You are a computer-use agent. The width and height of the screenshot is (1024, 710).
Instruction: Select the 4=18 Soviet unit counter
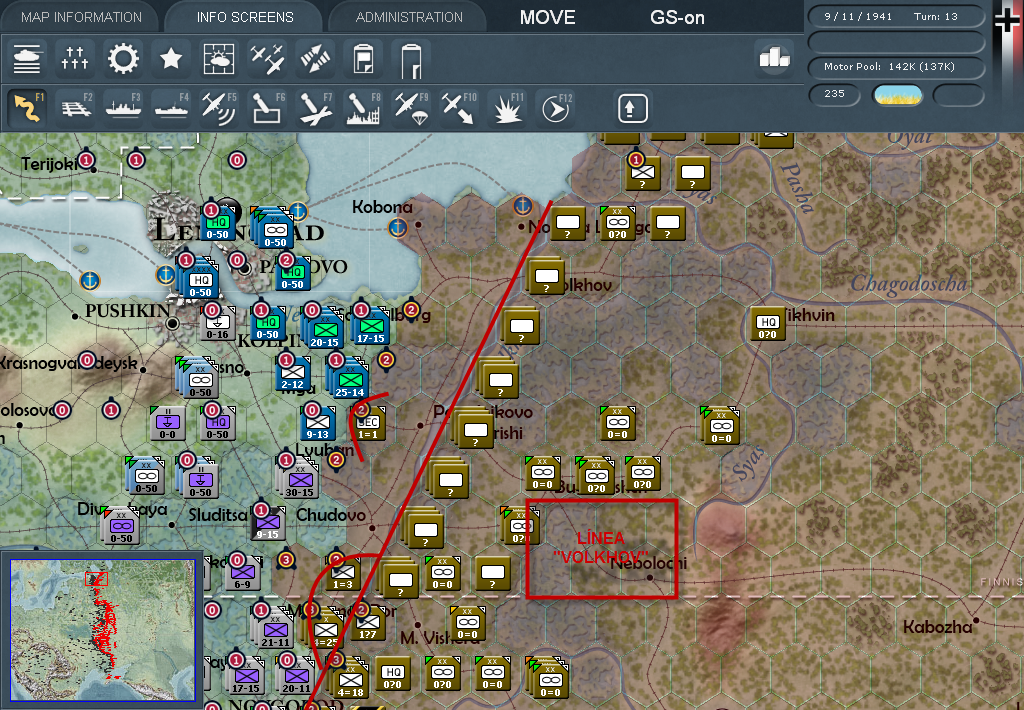point(350,679)
